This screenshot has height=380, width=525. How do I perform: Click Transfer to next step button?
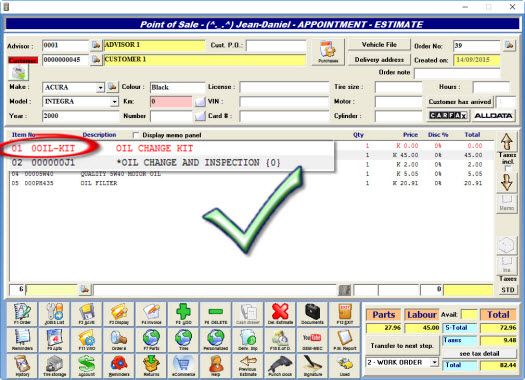point(402,346)
